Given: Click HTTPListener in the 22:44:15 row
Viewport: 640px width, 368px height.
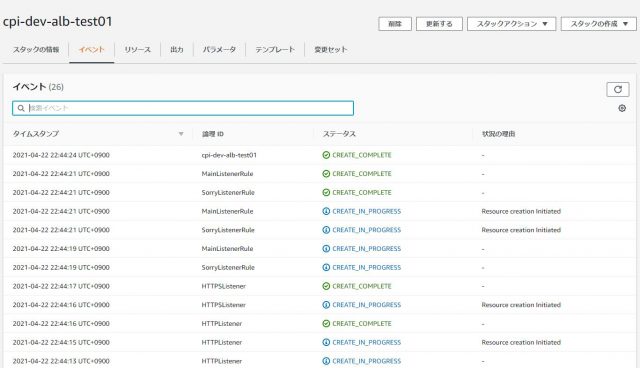Looking at the screenshot, I should coord(222,342).
